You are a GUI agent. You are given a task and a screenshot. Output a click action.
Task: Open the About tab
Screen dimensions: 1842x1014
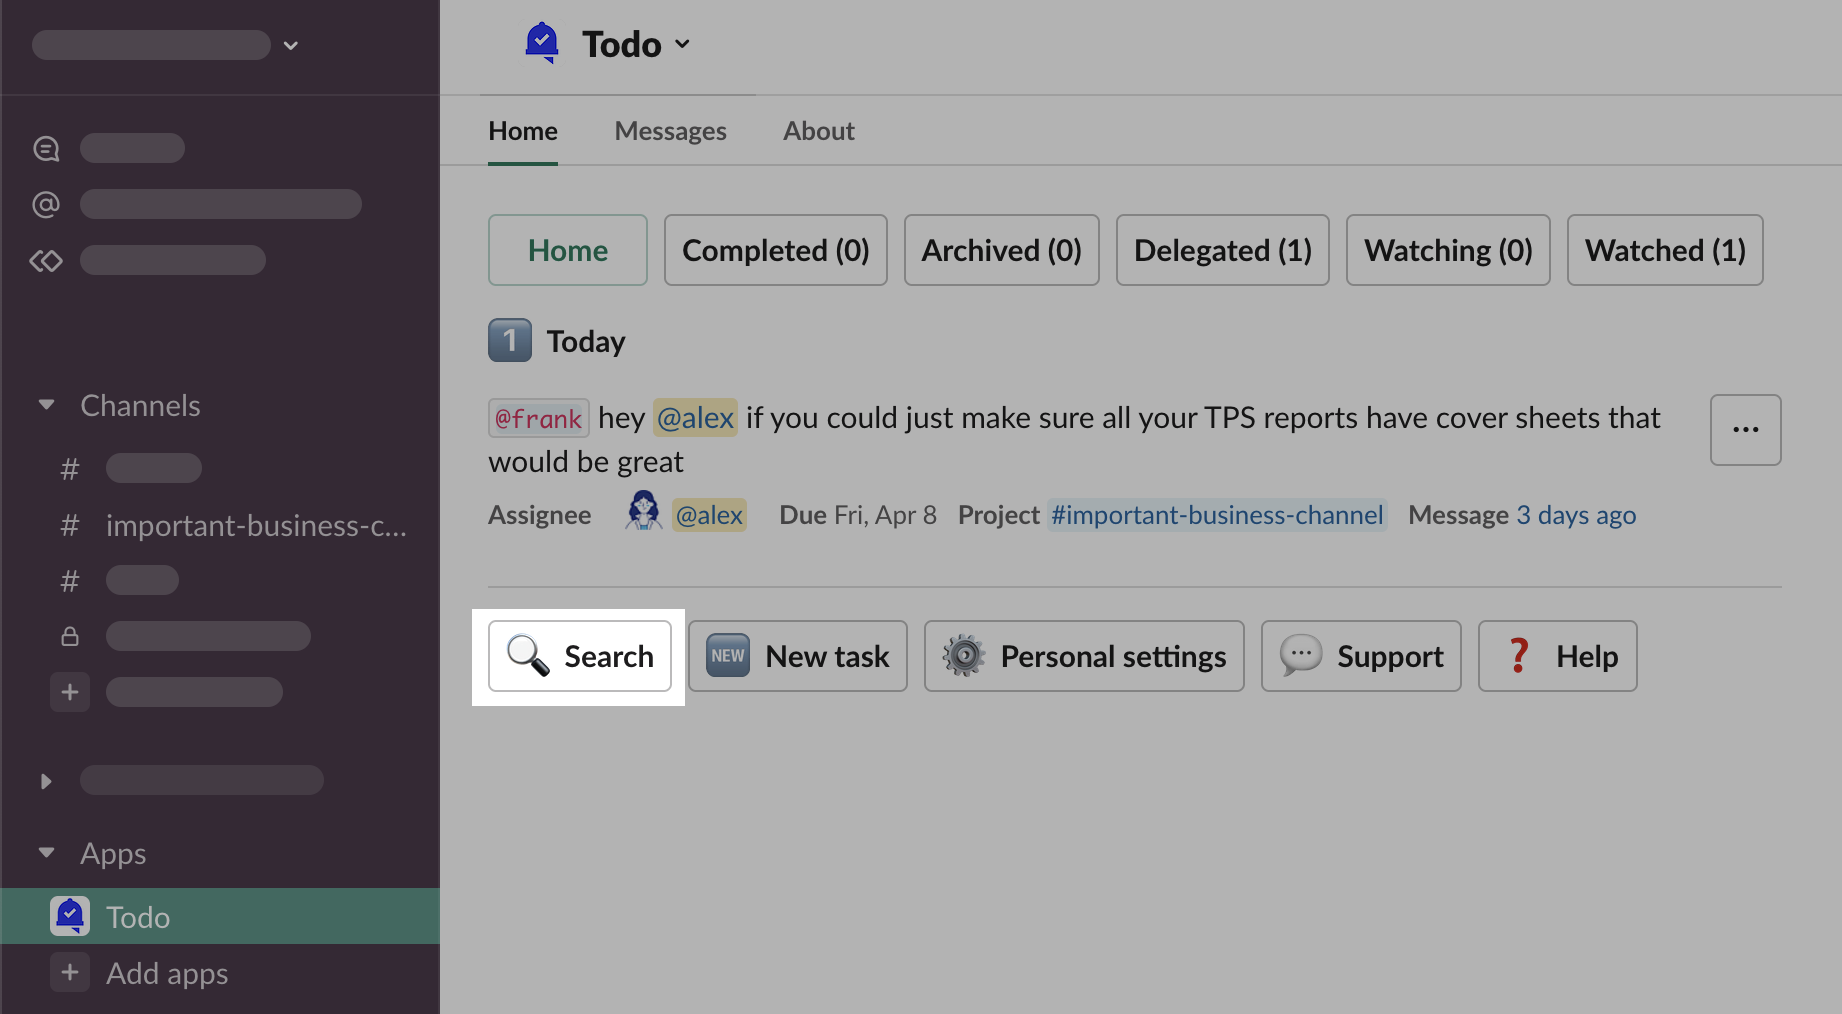(818, 131)
